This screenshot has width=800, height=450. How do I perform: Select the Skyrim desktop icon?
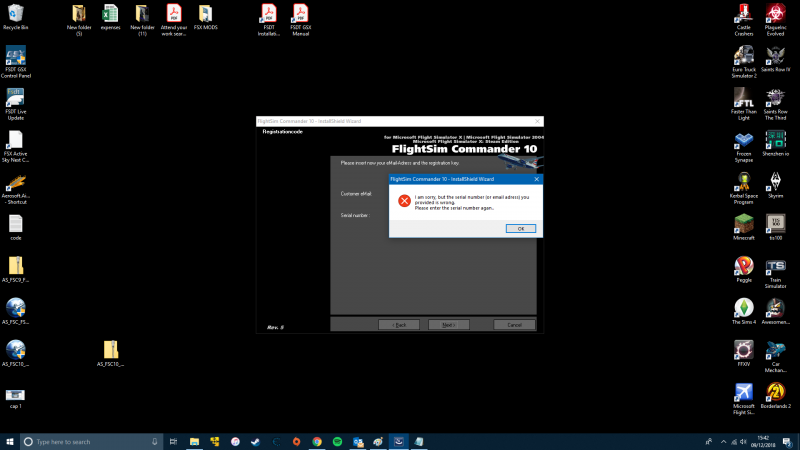pos(775,185)
